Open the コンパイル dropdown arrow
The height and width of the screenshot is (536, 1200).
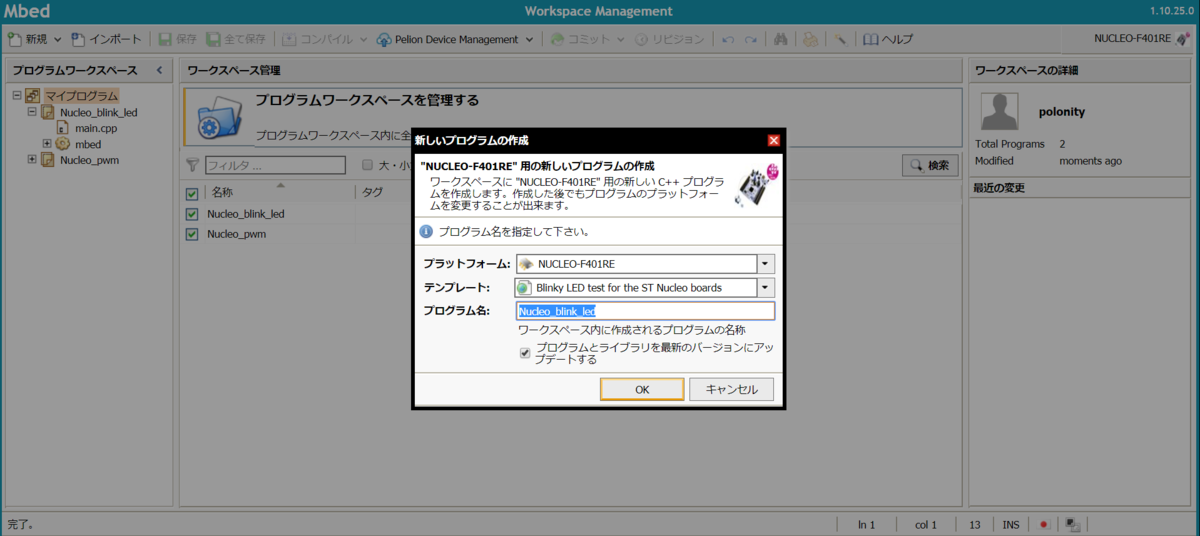click(363, 40)
